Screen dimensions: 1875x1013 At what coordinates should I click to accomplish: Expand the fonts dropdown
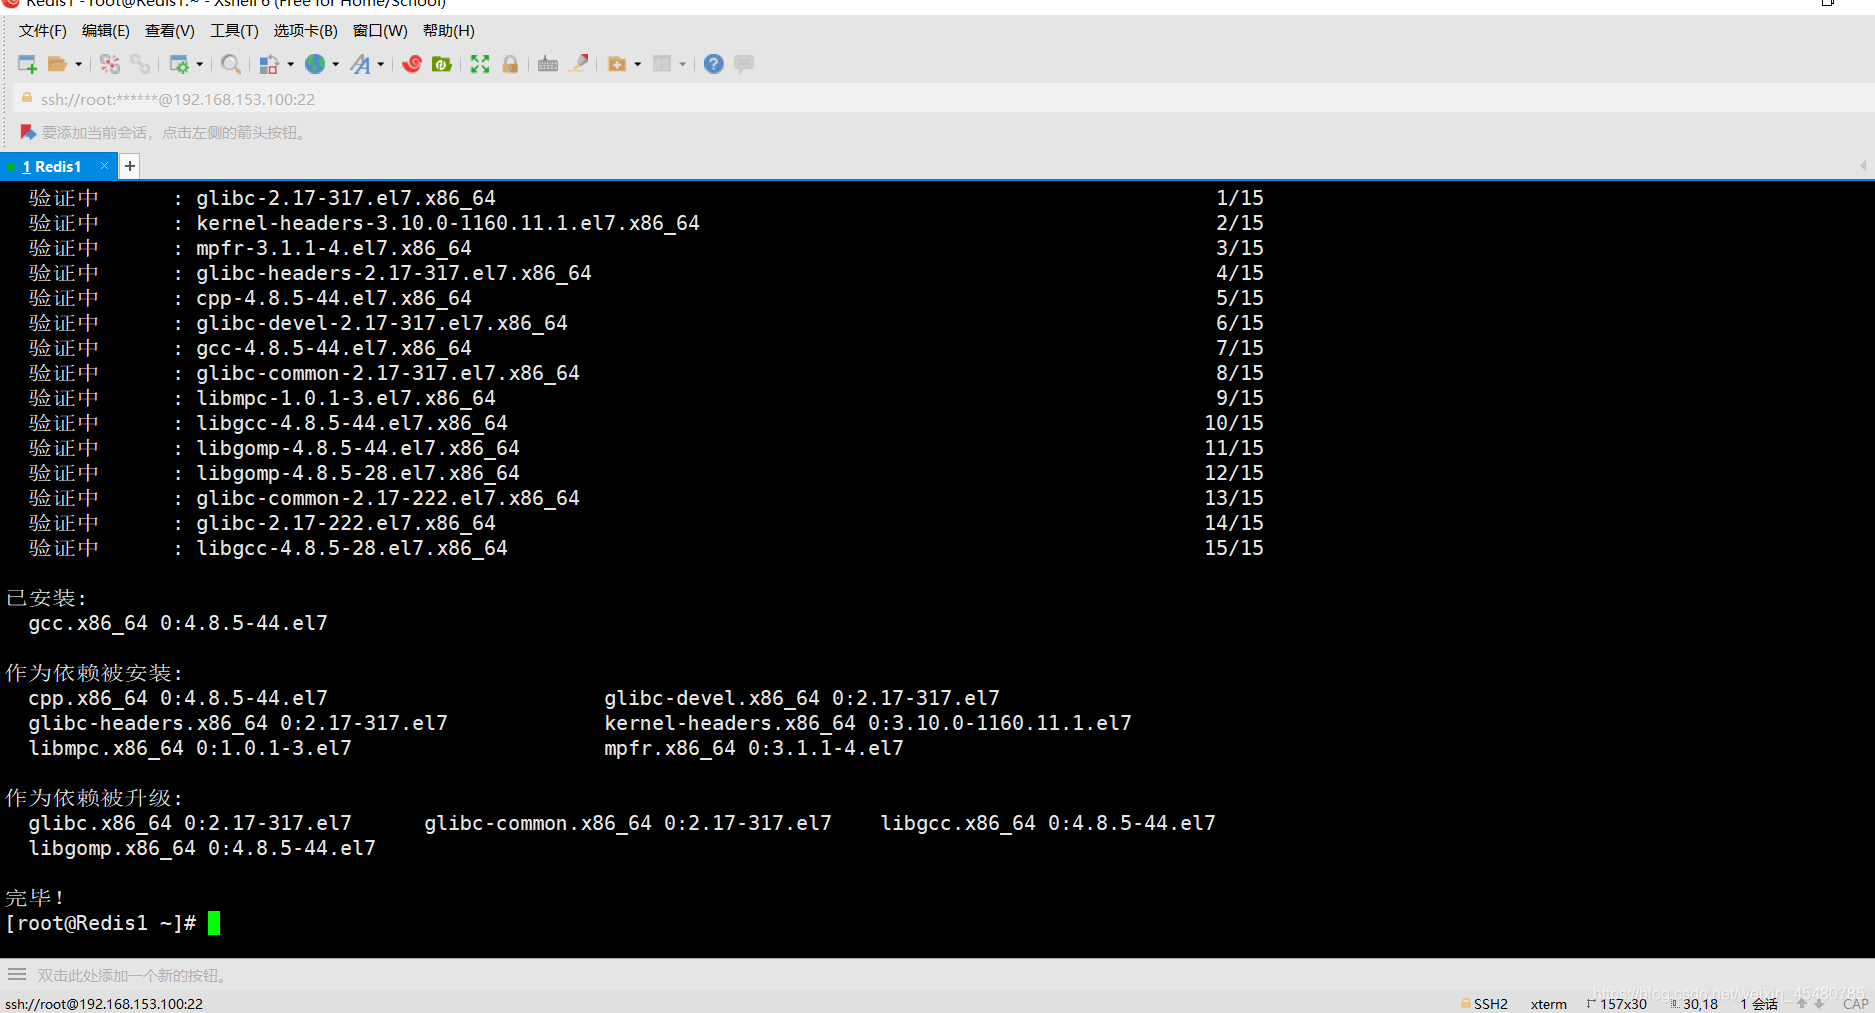pos(380,64)
